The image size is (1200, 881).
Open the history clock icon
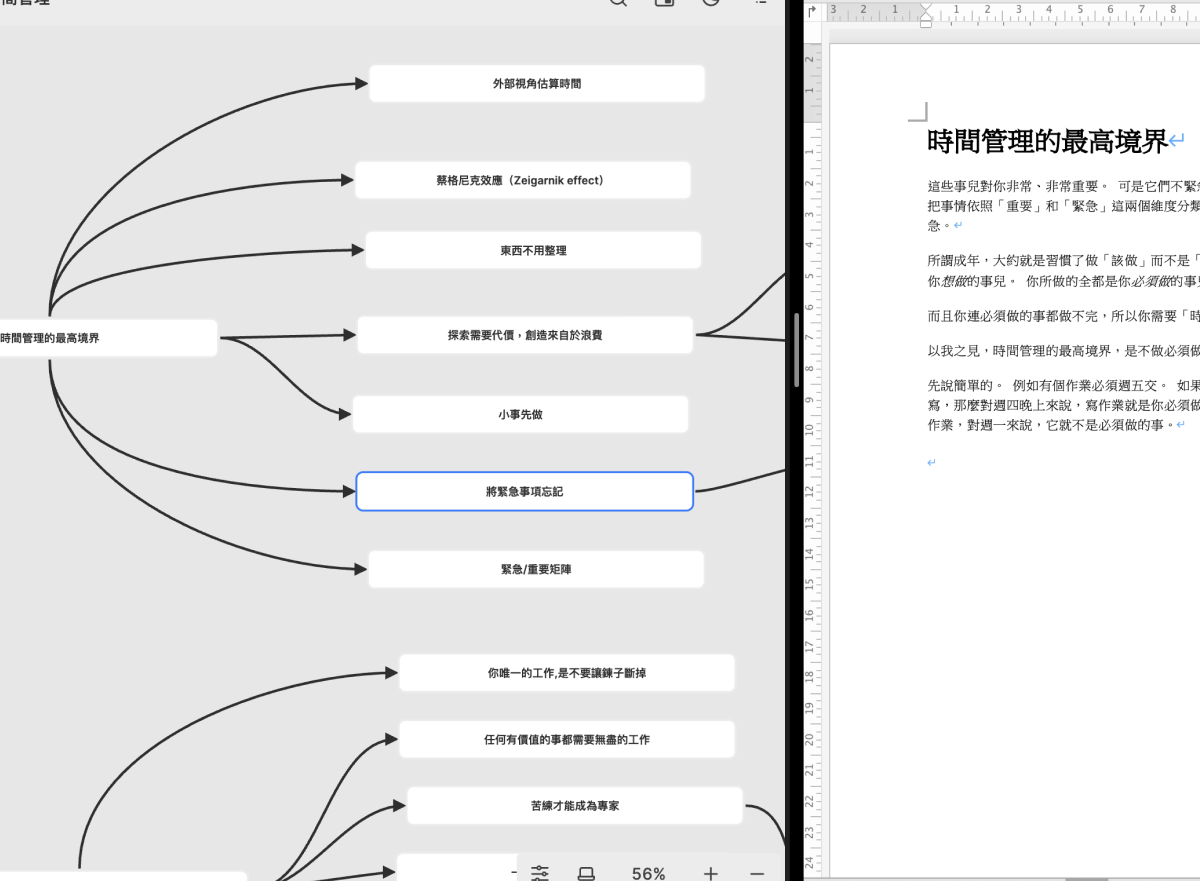click(712, 2)
